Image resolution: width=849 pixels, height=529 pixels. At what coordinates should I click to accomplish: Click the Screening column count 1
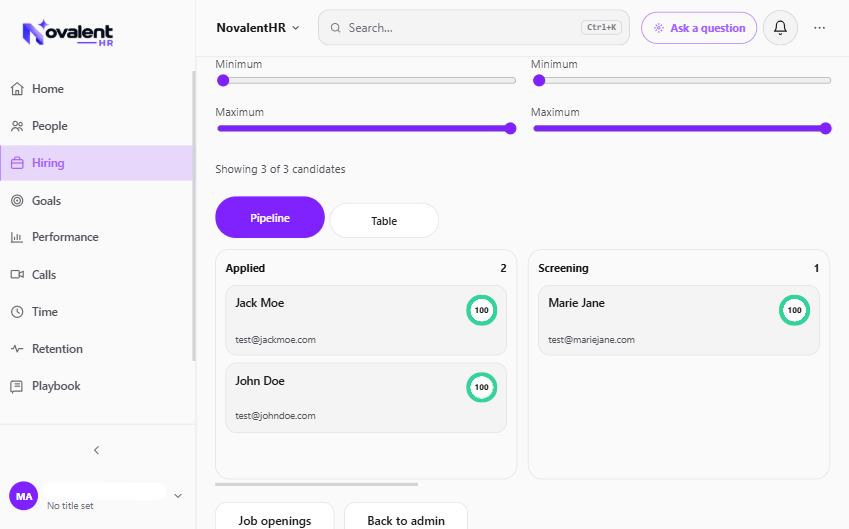(817, 268)
